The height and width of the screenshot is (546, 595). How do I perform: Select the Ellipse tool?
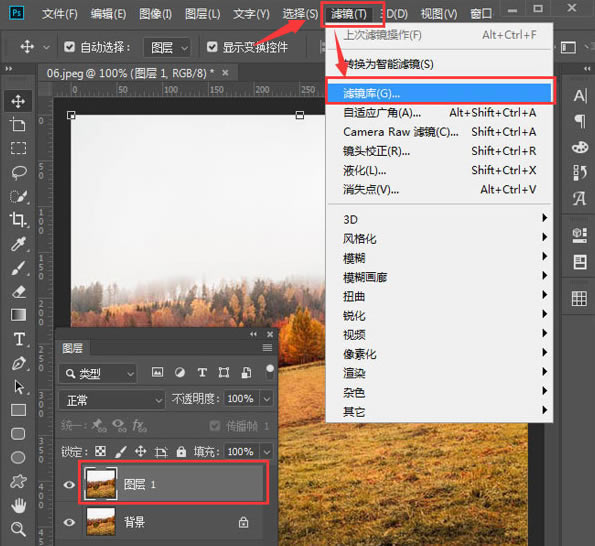(x=18, y=458)
